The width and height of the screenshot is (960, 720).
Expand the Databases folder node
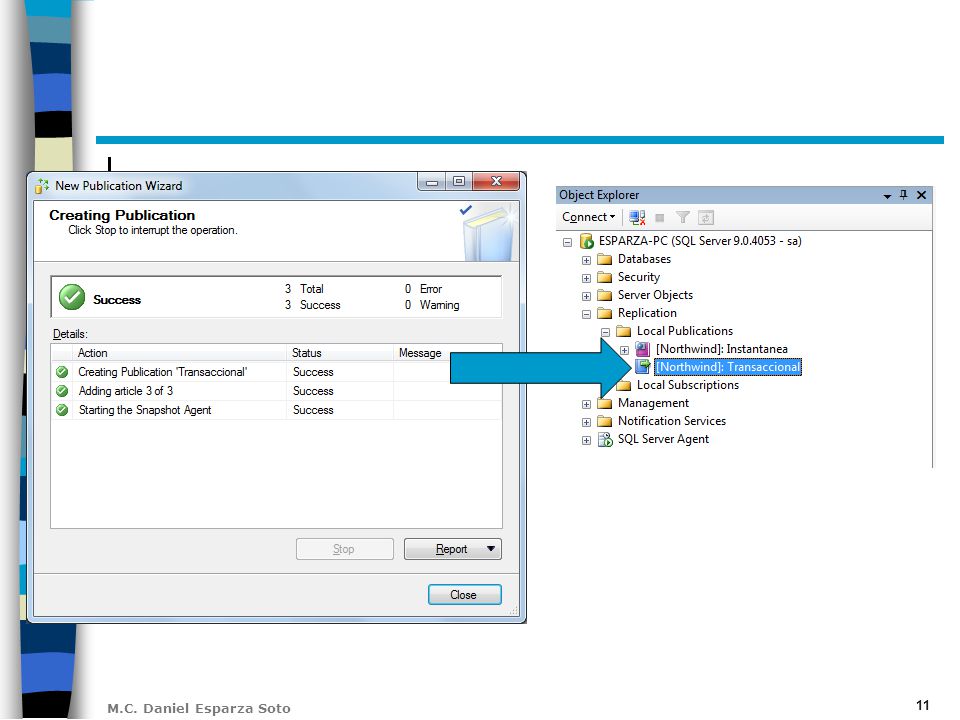(x=587, y=260)
